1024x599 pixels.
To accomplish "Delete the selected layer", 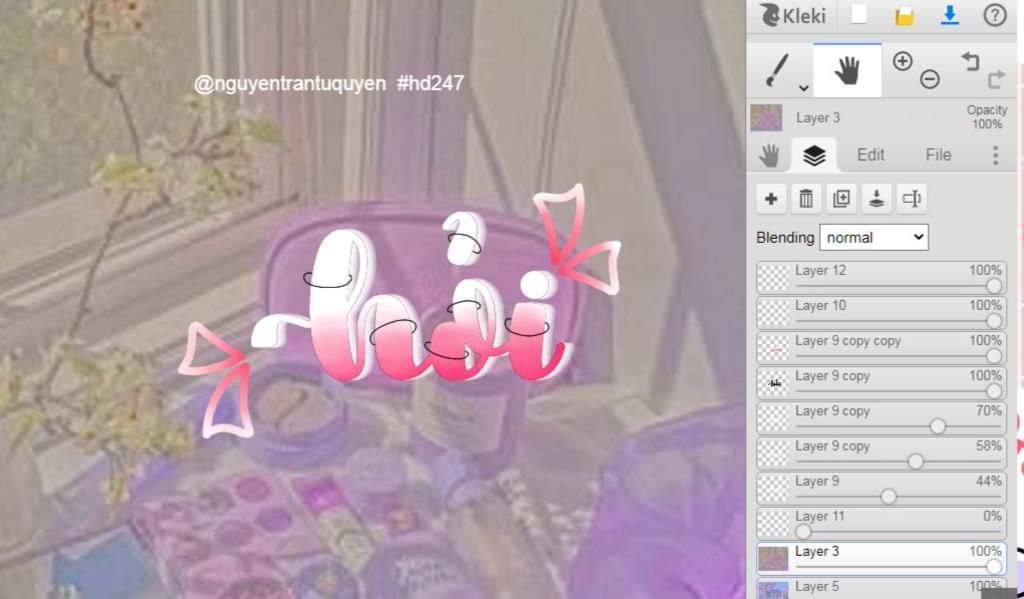I will click(806, 199).
